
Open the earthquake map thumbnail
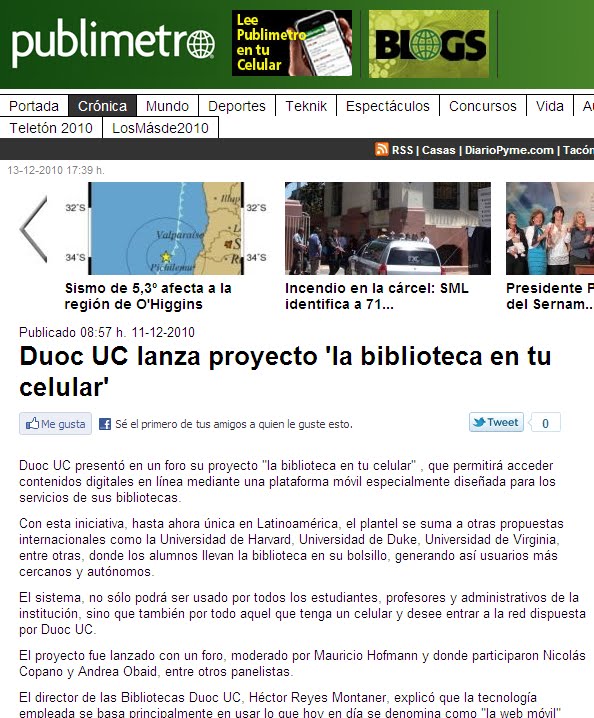coord(166,228)
